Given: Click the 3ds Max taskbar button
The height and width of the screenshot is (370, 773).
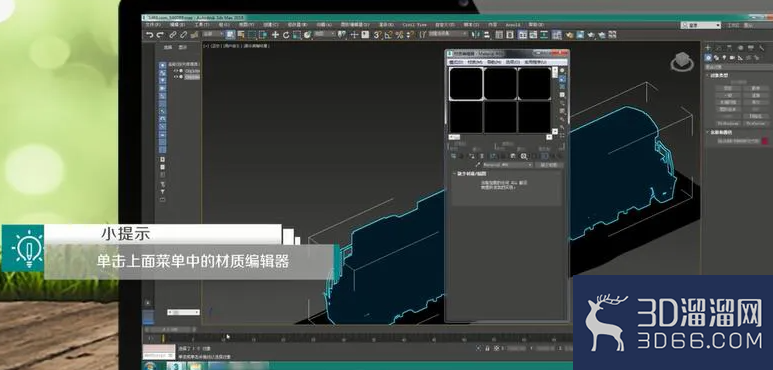Looking at the screenshot, I should 175,366.
